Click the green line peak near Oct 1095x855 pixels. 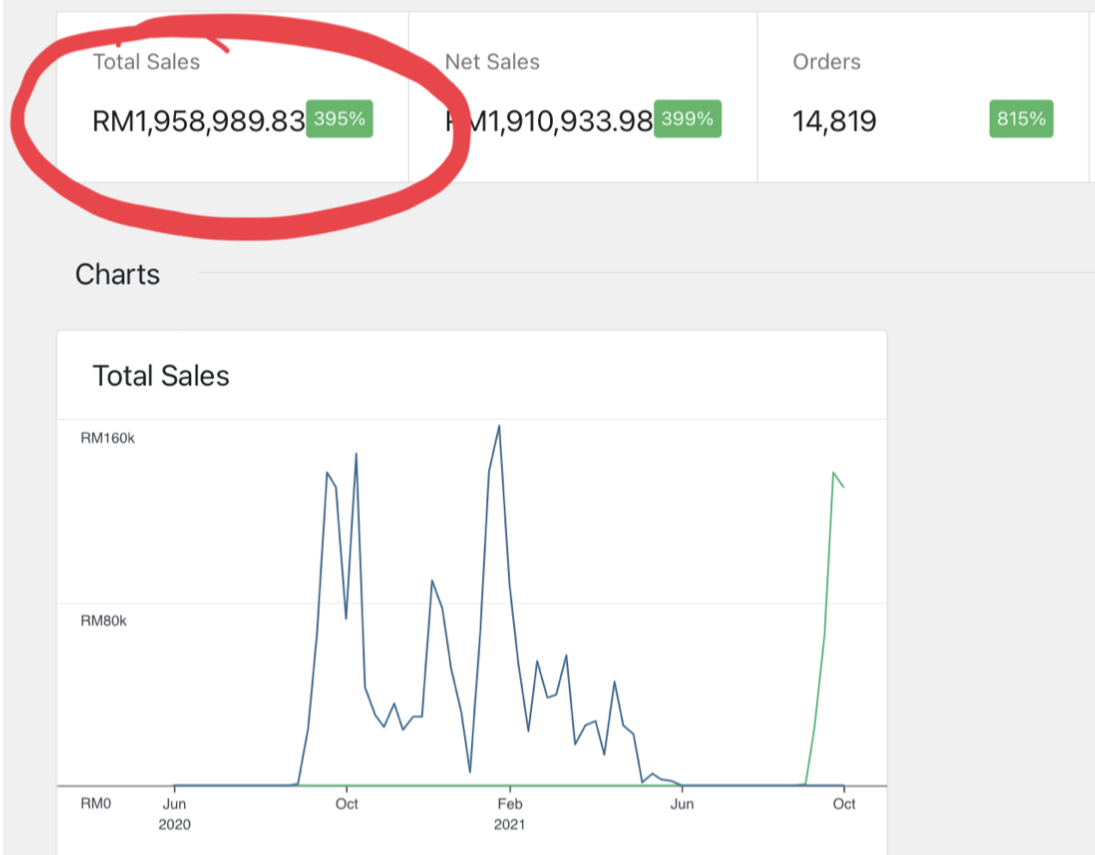[833, 474]
